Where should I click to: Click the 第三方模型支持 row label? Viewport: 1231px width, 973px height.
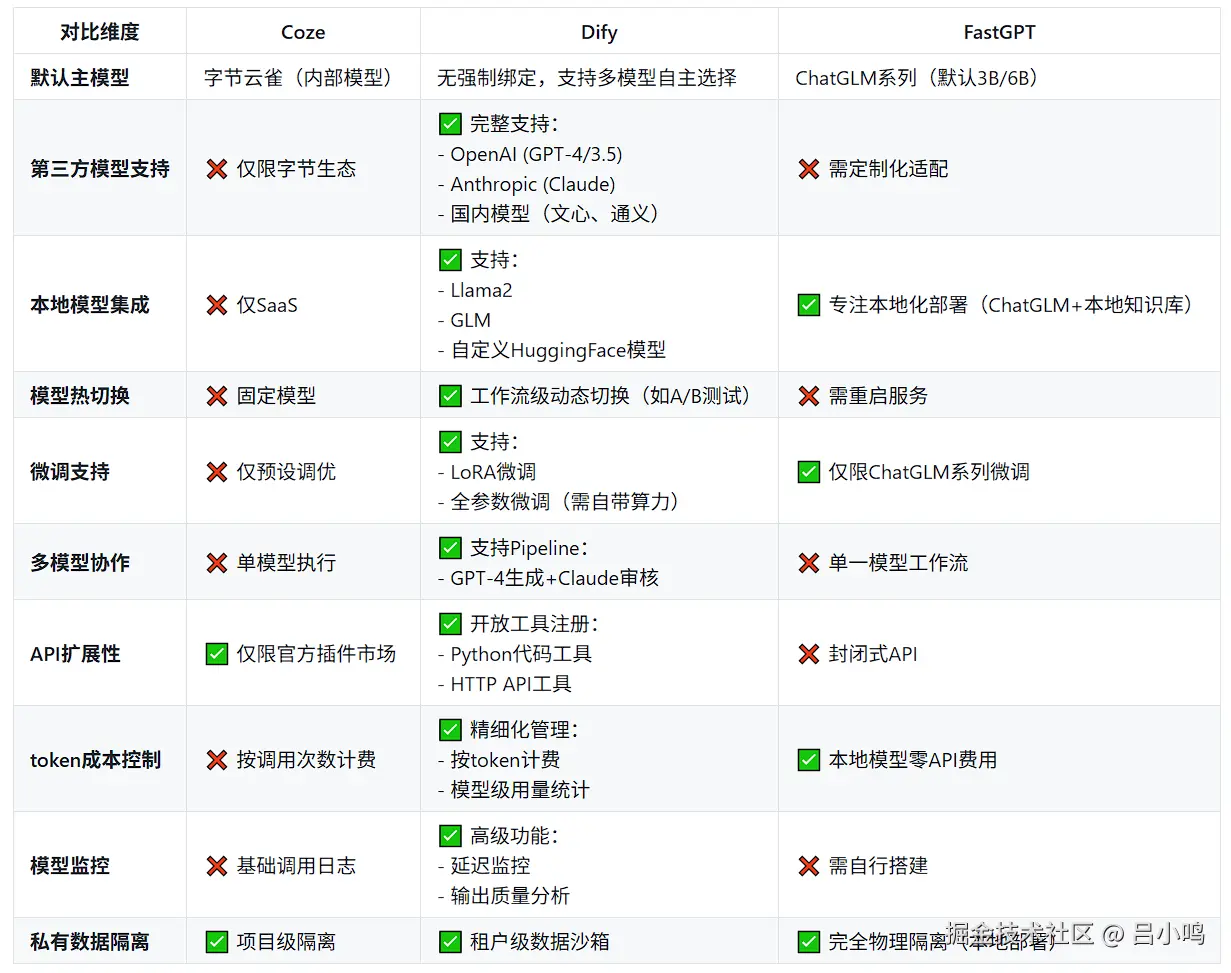pos(100,169)
